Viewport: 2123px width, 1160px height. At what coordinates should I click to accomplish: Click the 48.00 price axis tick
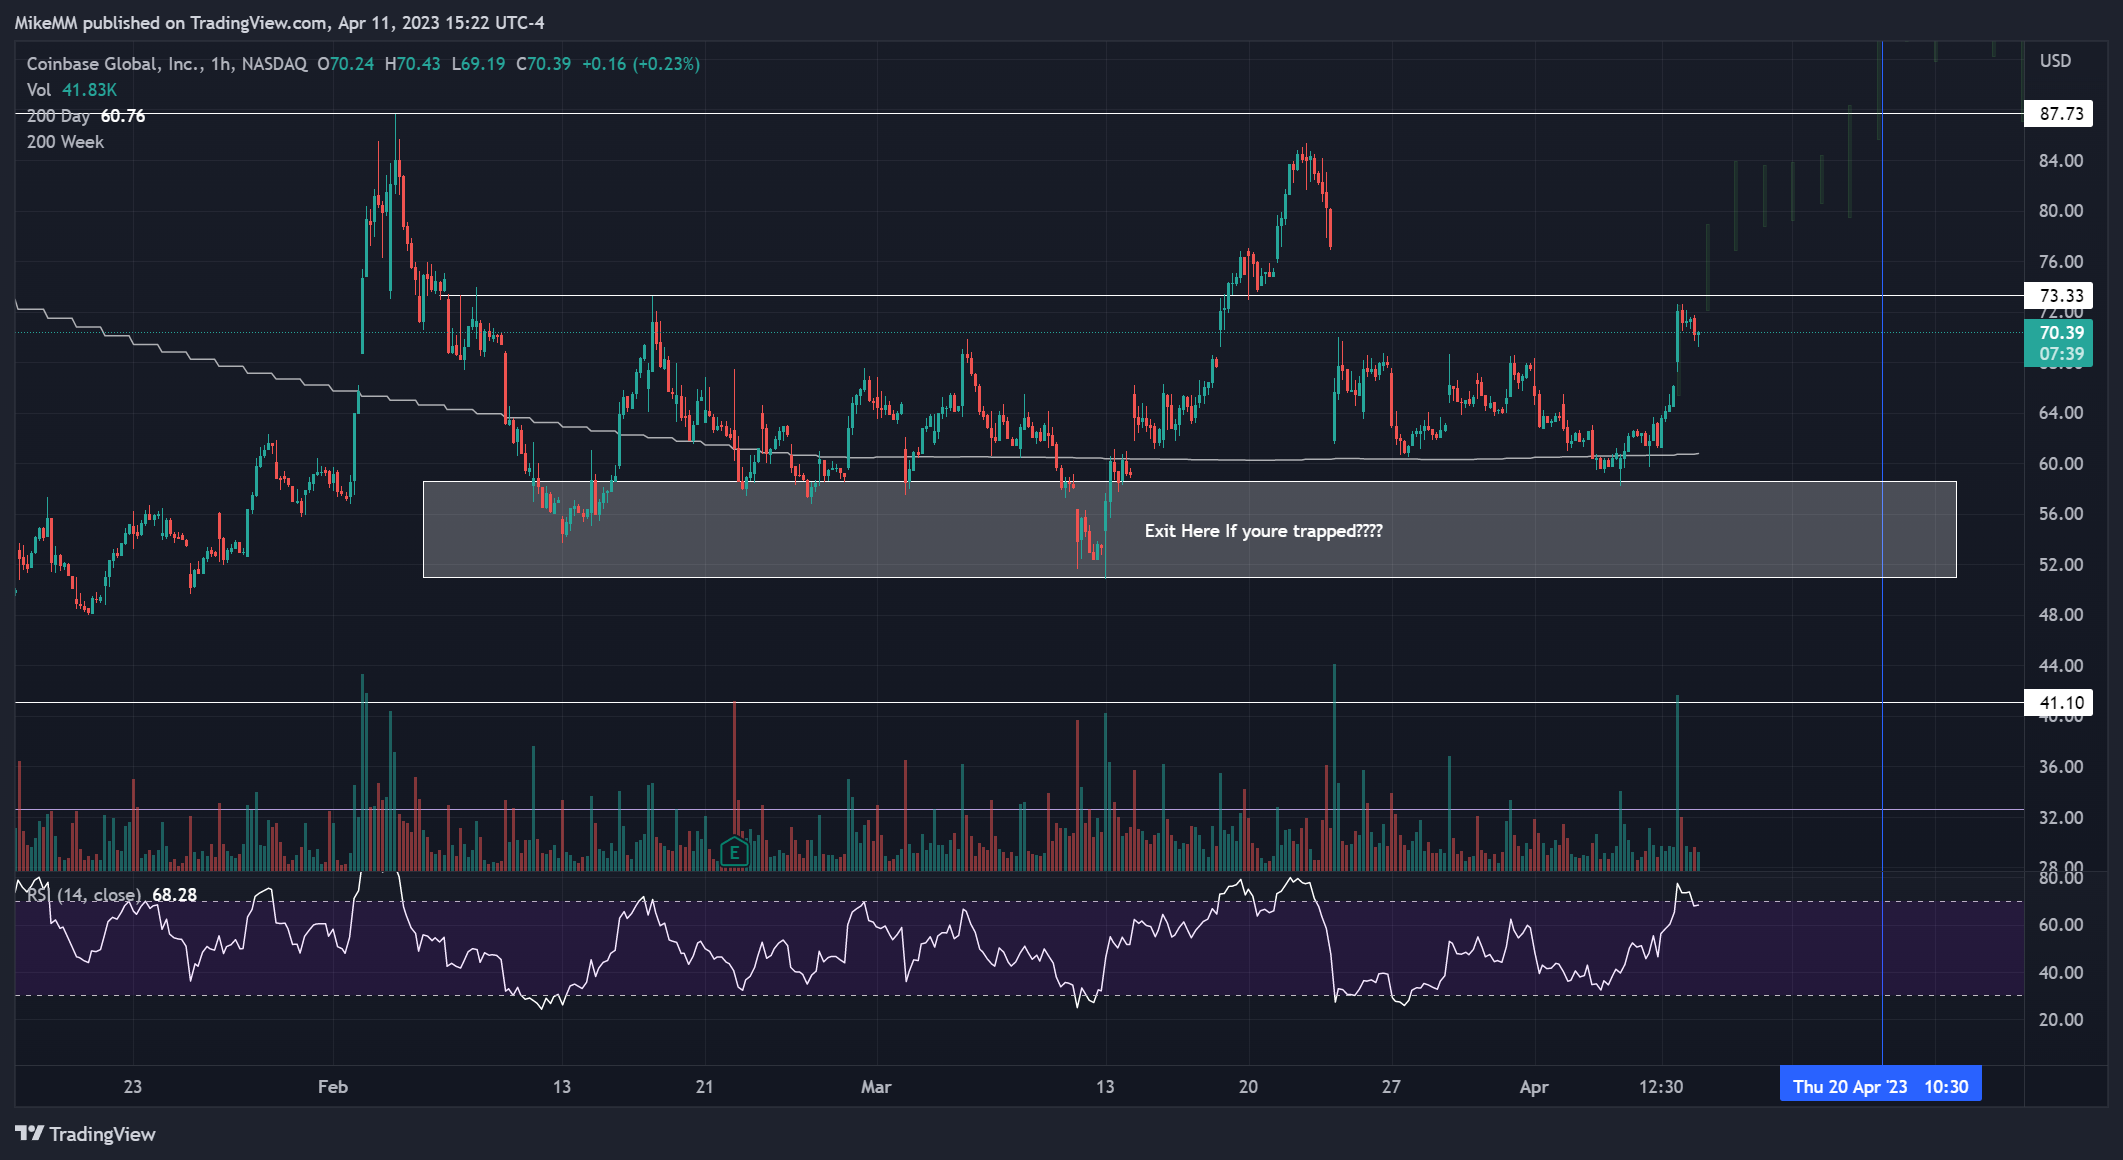click(x=2061, y=615)
